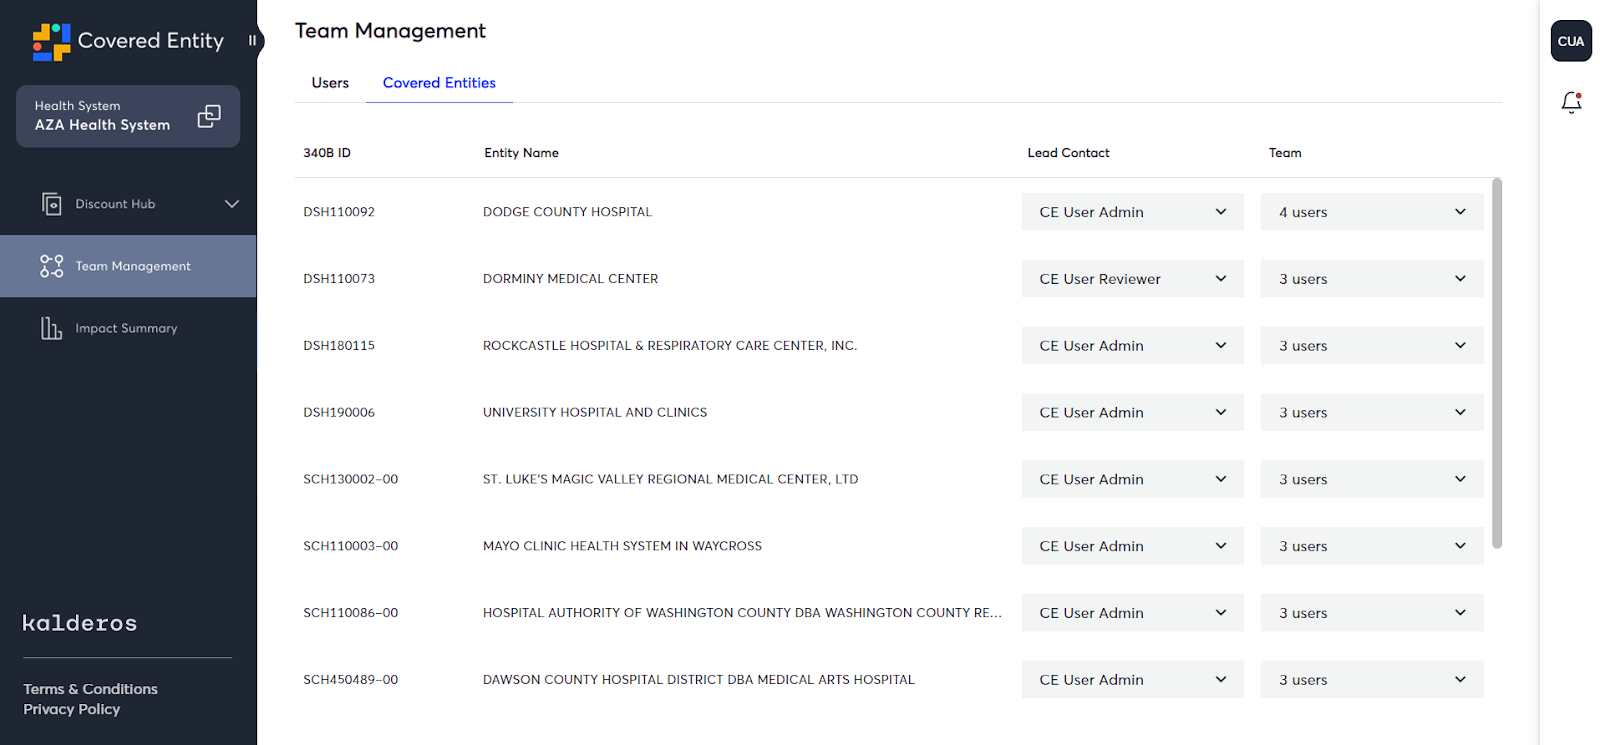
Task: Select the Covered Entities tab
Action: click(x=439, y=83)
